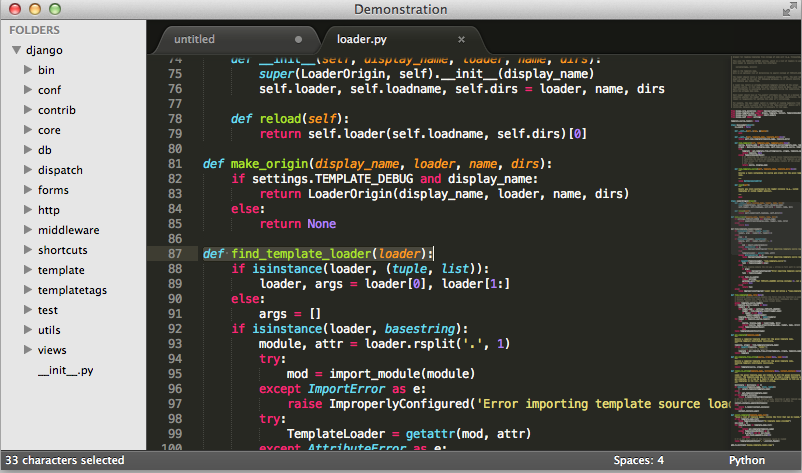Viewport: 802px width, 473px height.
Task: Expand the conf folder arrow
Action: point(28,89)
